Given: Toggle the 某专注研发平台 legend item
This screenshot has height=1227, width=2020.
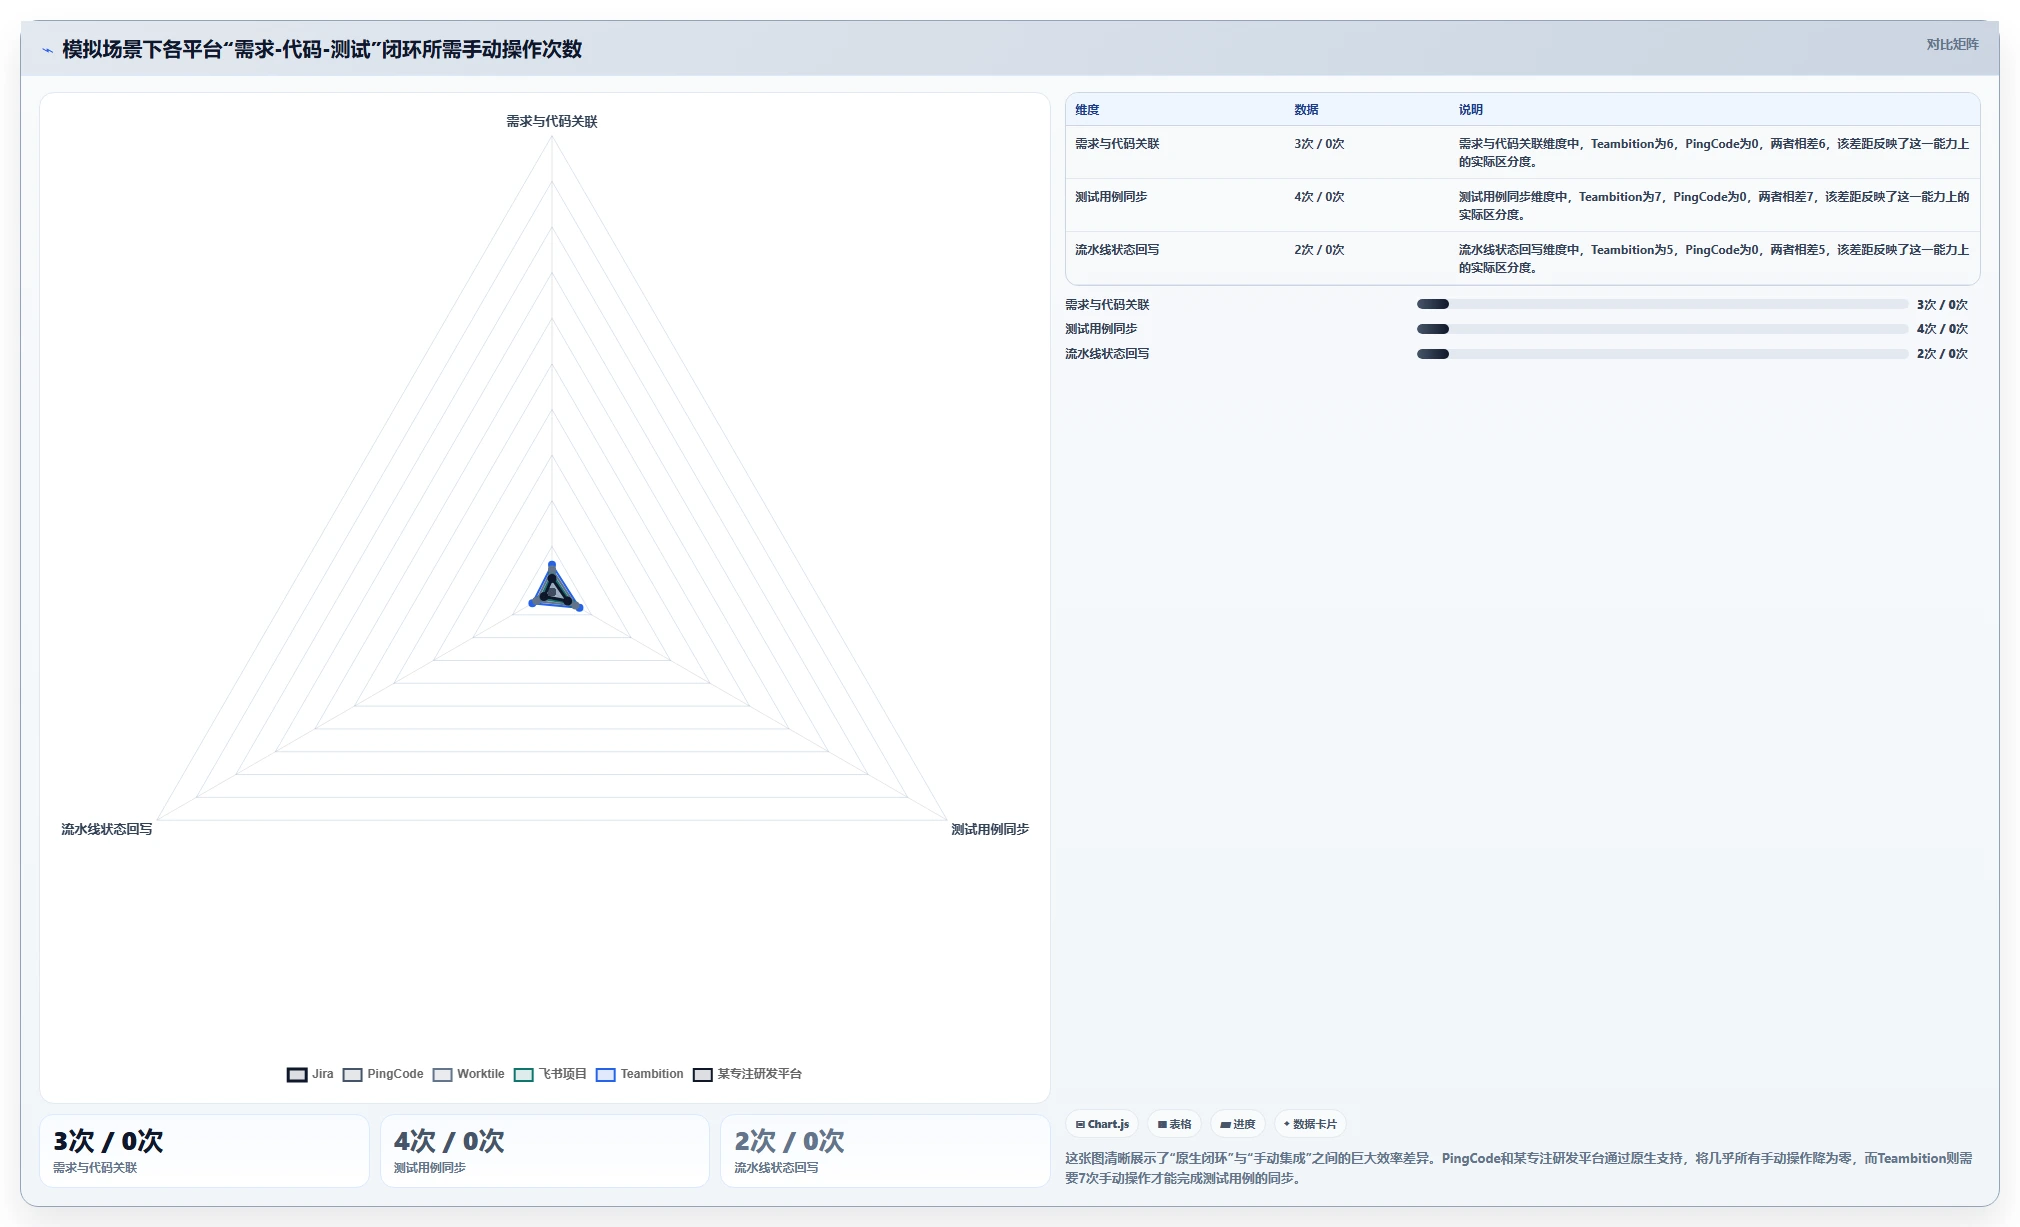Looking at the screenshot, I should [748, 1074].
